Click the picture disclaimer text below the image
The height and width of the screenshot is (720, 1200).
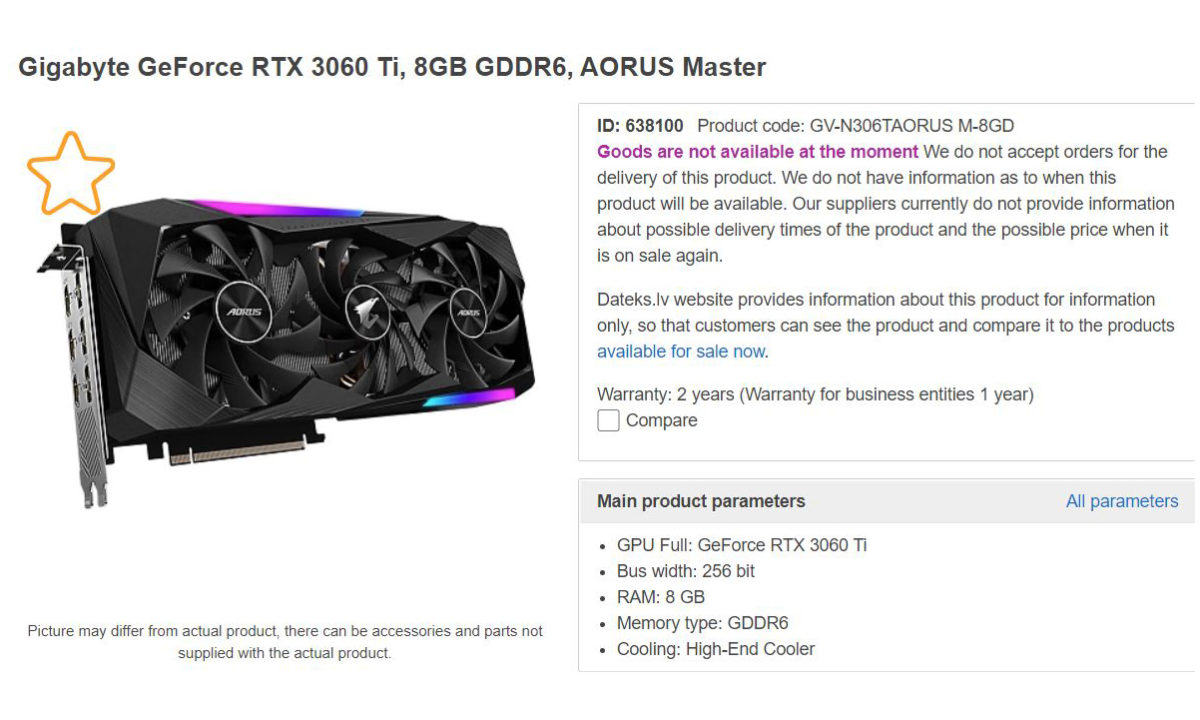pos(285,642)
